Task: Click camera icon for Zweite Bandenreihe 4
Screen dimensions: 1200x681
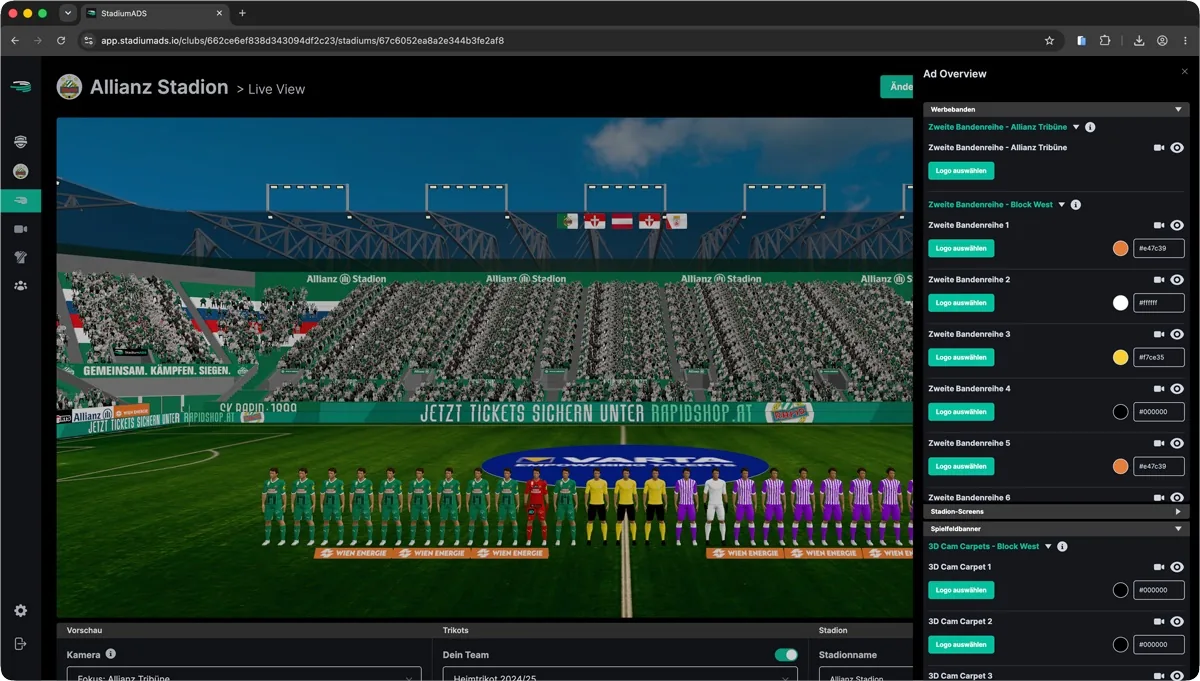Action: pyautogui.click(x=1159, y=389)
